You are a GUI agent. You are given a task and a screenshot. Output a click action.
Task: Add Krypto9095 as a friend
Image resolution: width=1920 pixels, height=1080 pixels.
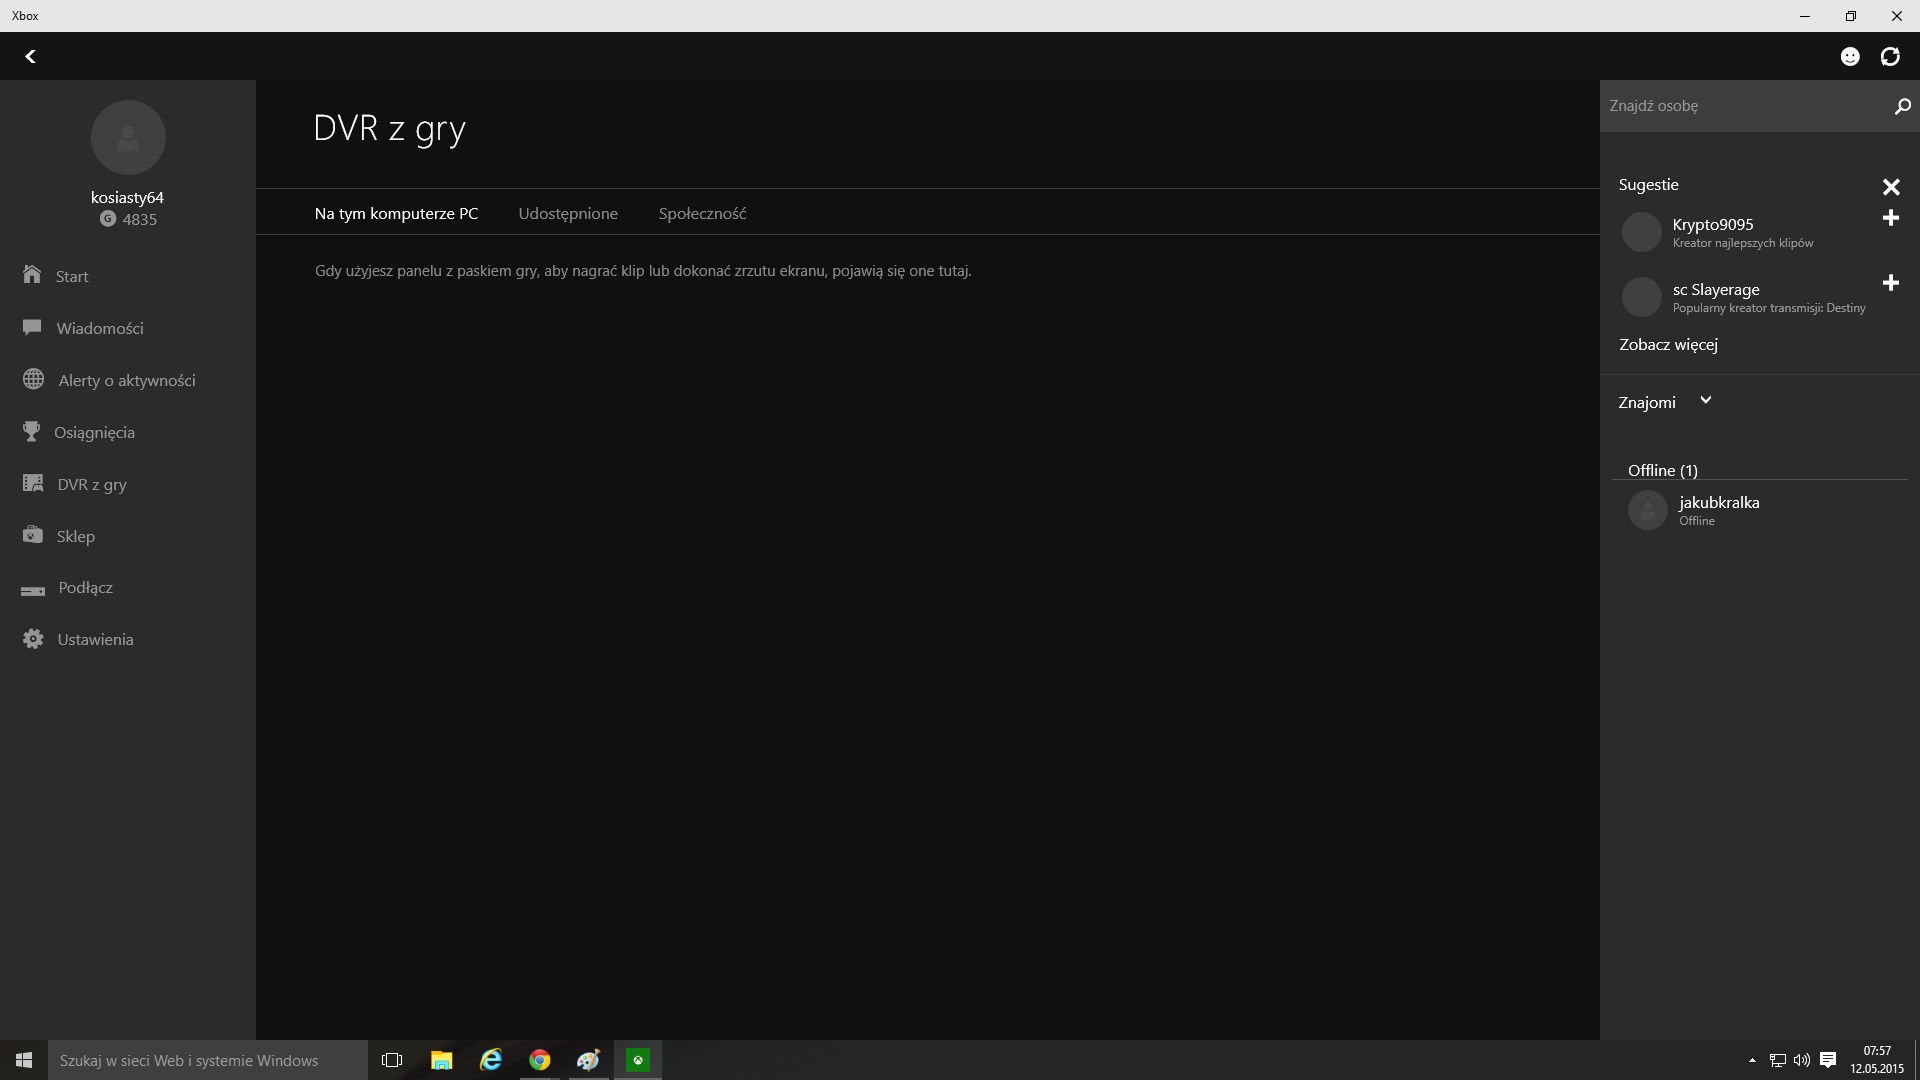(1891, 218)
